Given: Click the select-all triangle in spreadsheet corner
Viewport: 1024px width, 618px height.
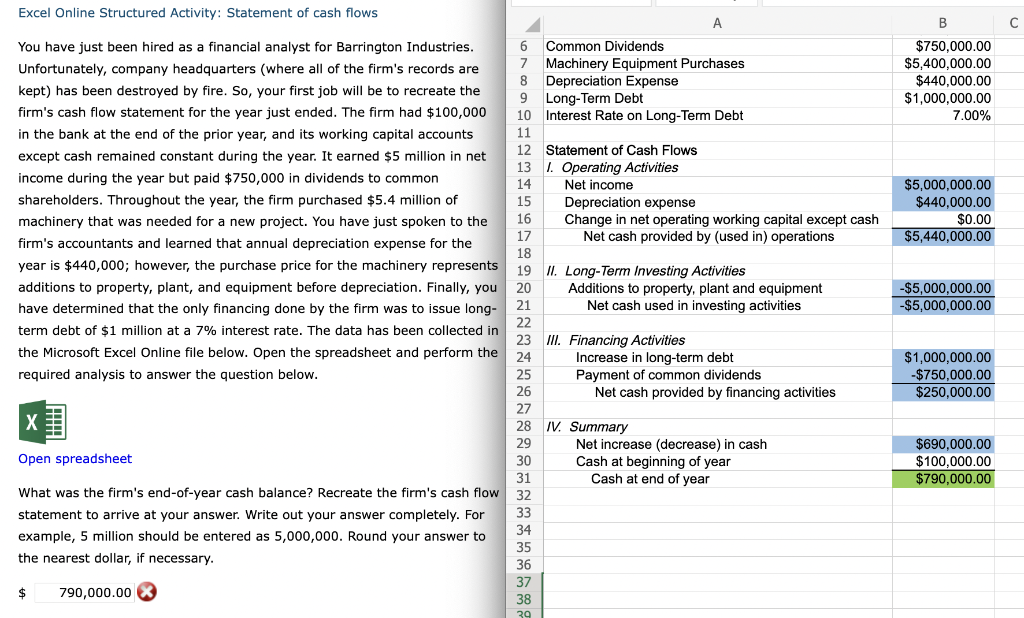Looking at the screenshot, I should coord(529,23).
